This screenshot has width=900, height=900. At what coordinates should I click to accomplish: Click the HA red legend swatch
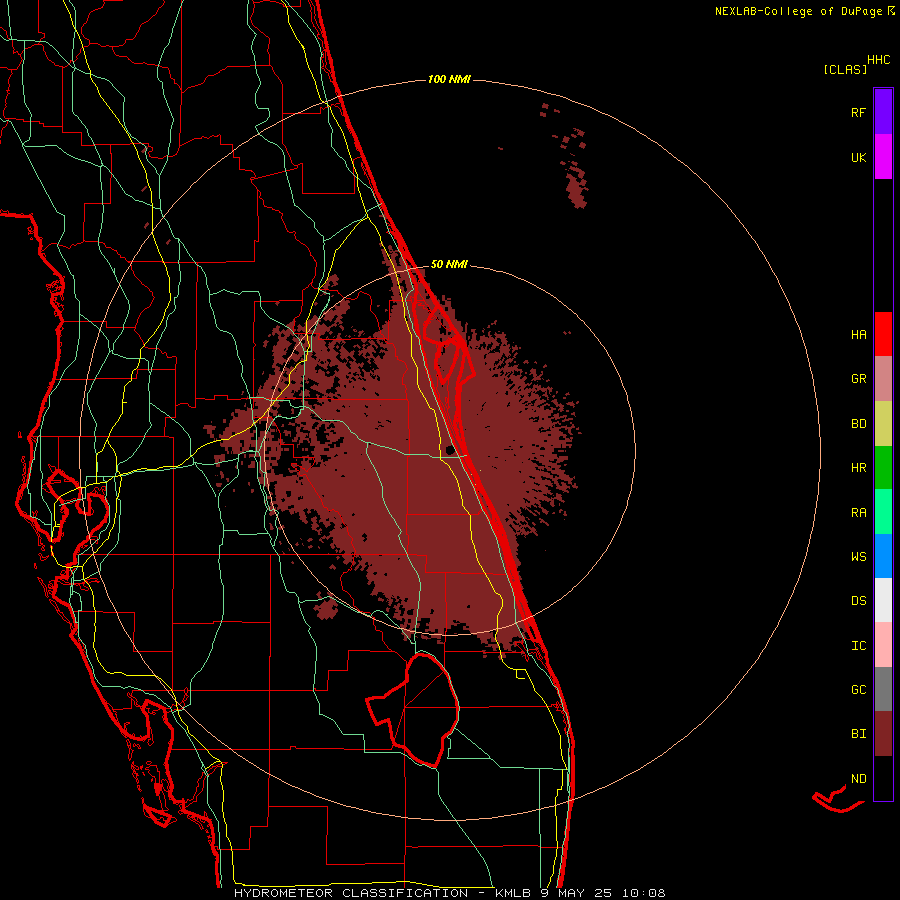(883, 334)
